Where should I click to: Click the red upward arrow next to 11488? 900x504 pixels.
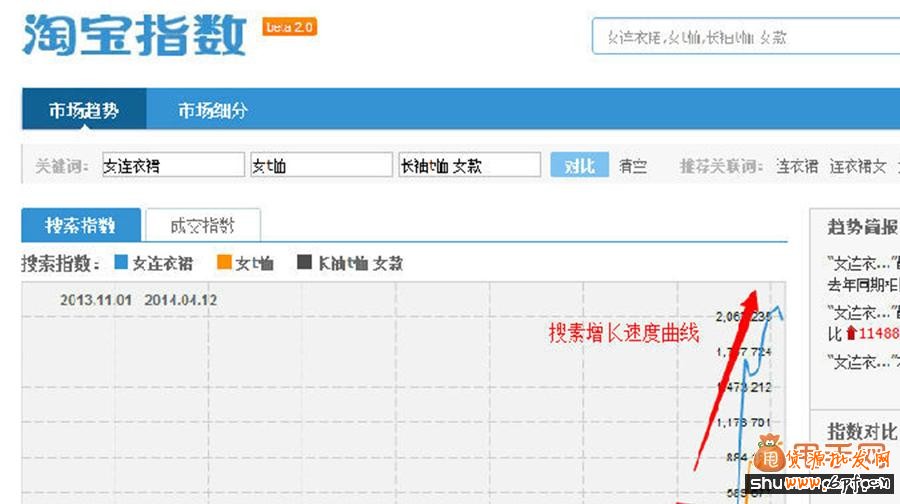tap(851, 333)
